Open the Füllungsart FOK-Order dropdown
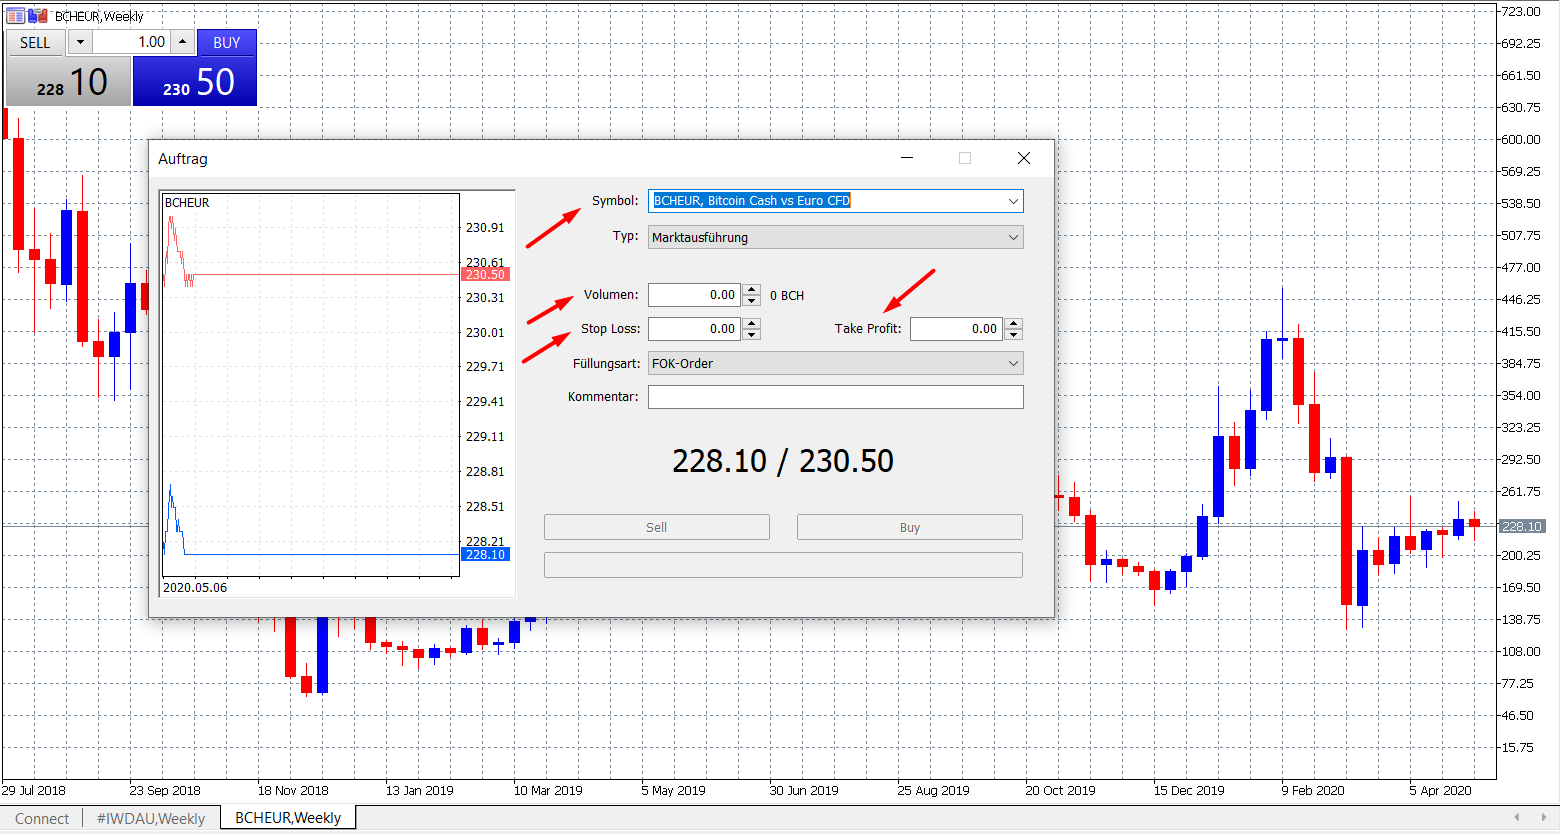1560x834 pixels. (x=1013, y=364)
